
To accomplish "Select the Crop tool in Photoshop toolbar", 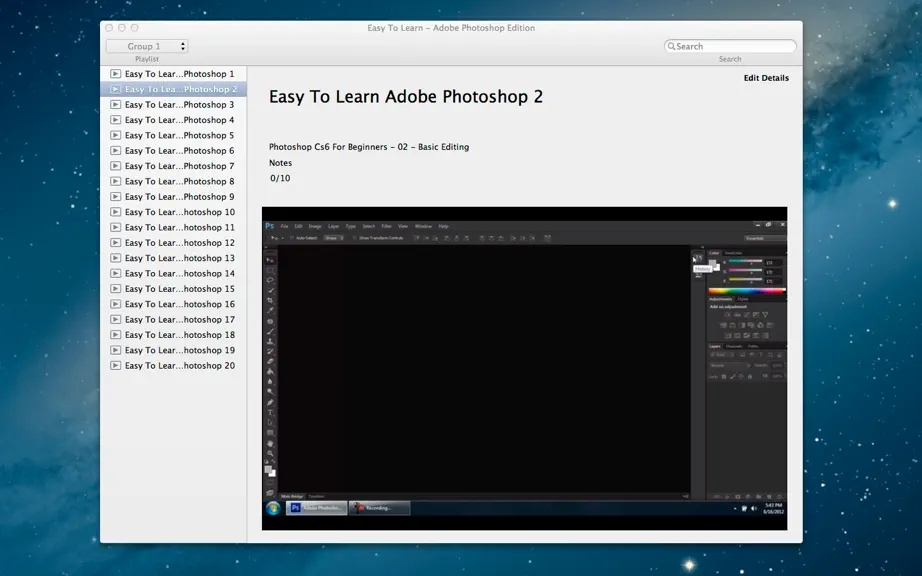I will point(270,300).
